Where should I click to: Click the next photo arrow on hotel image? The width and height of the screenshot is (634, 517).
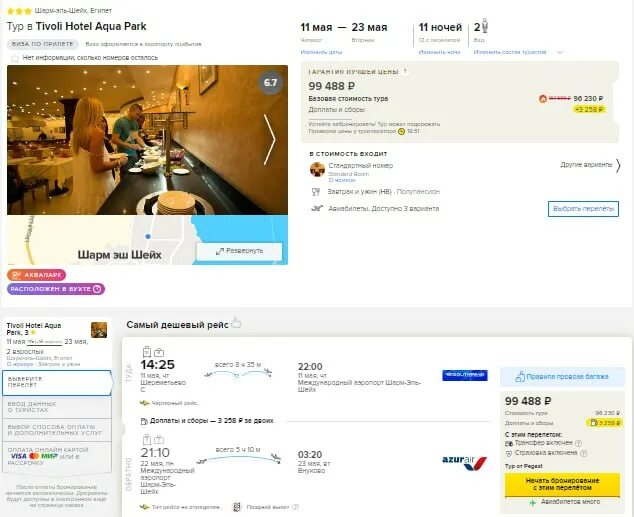click(270, 139)
